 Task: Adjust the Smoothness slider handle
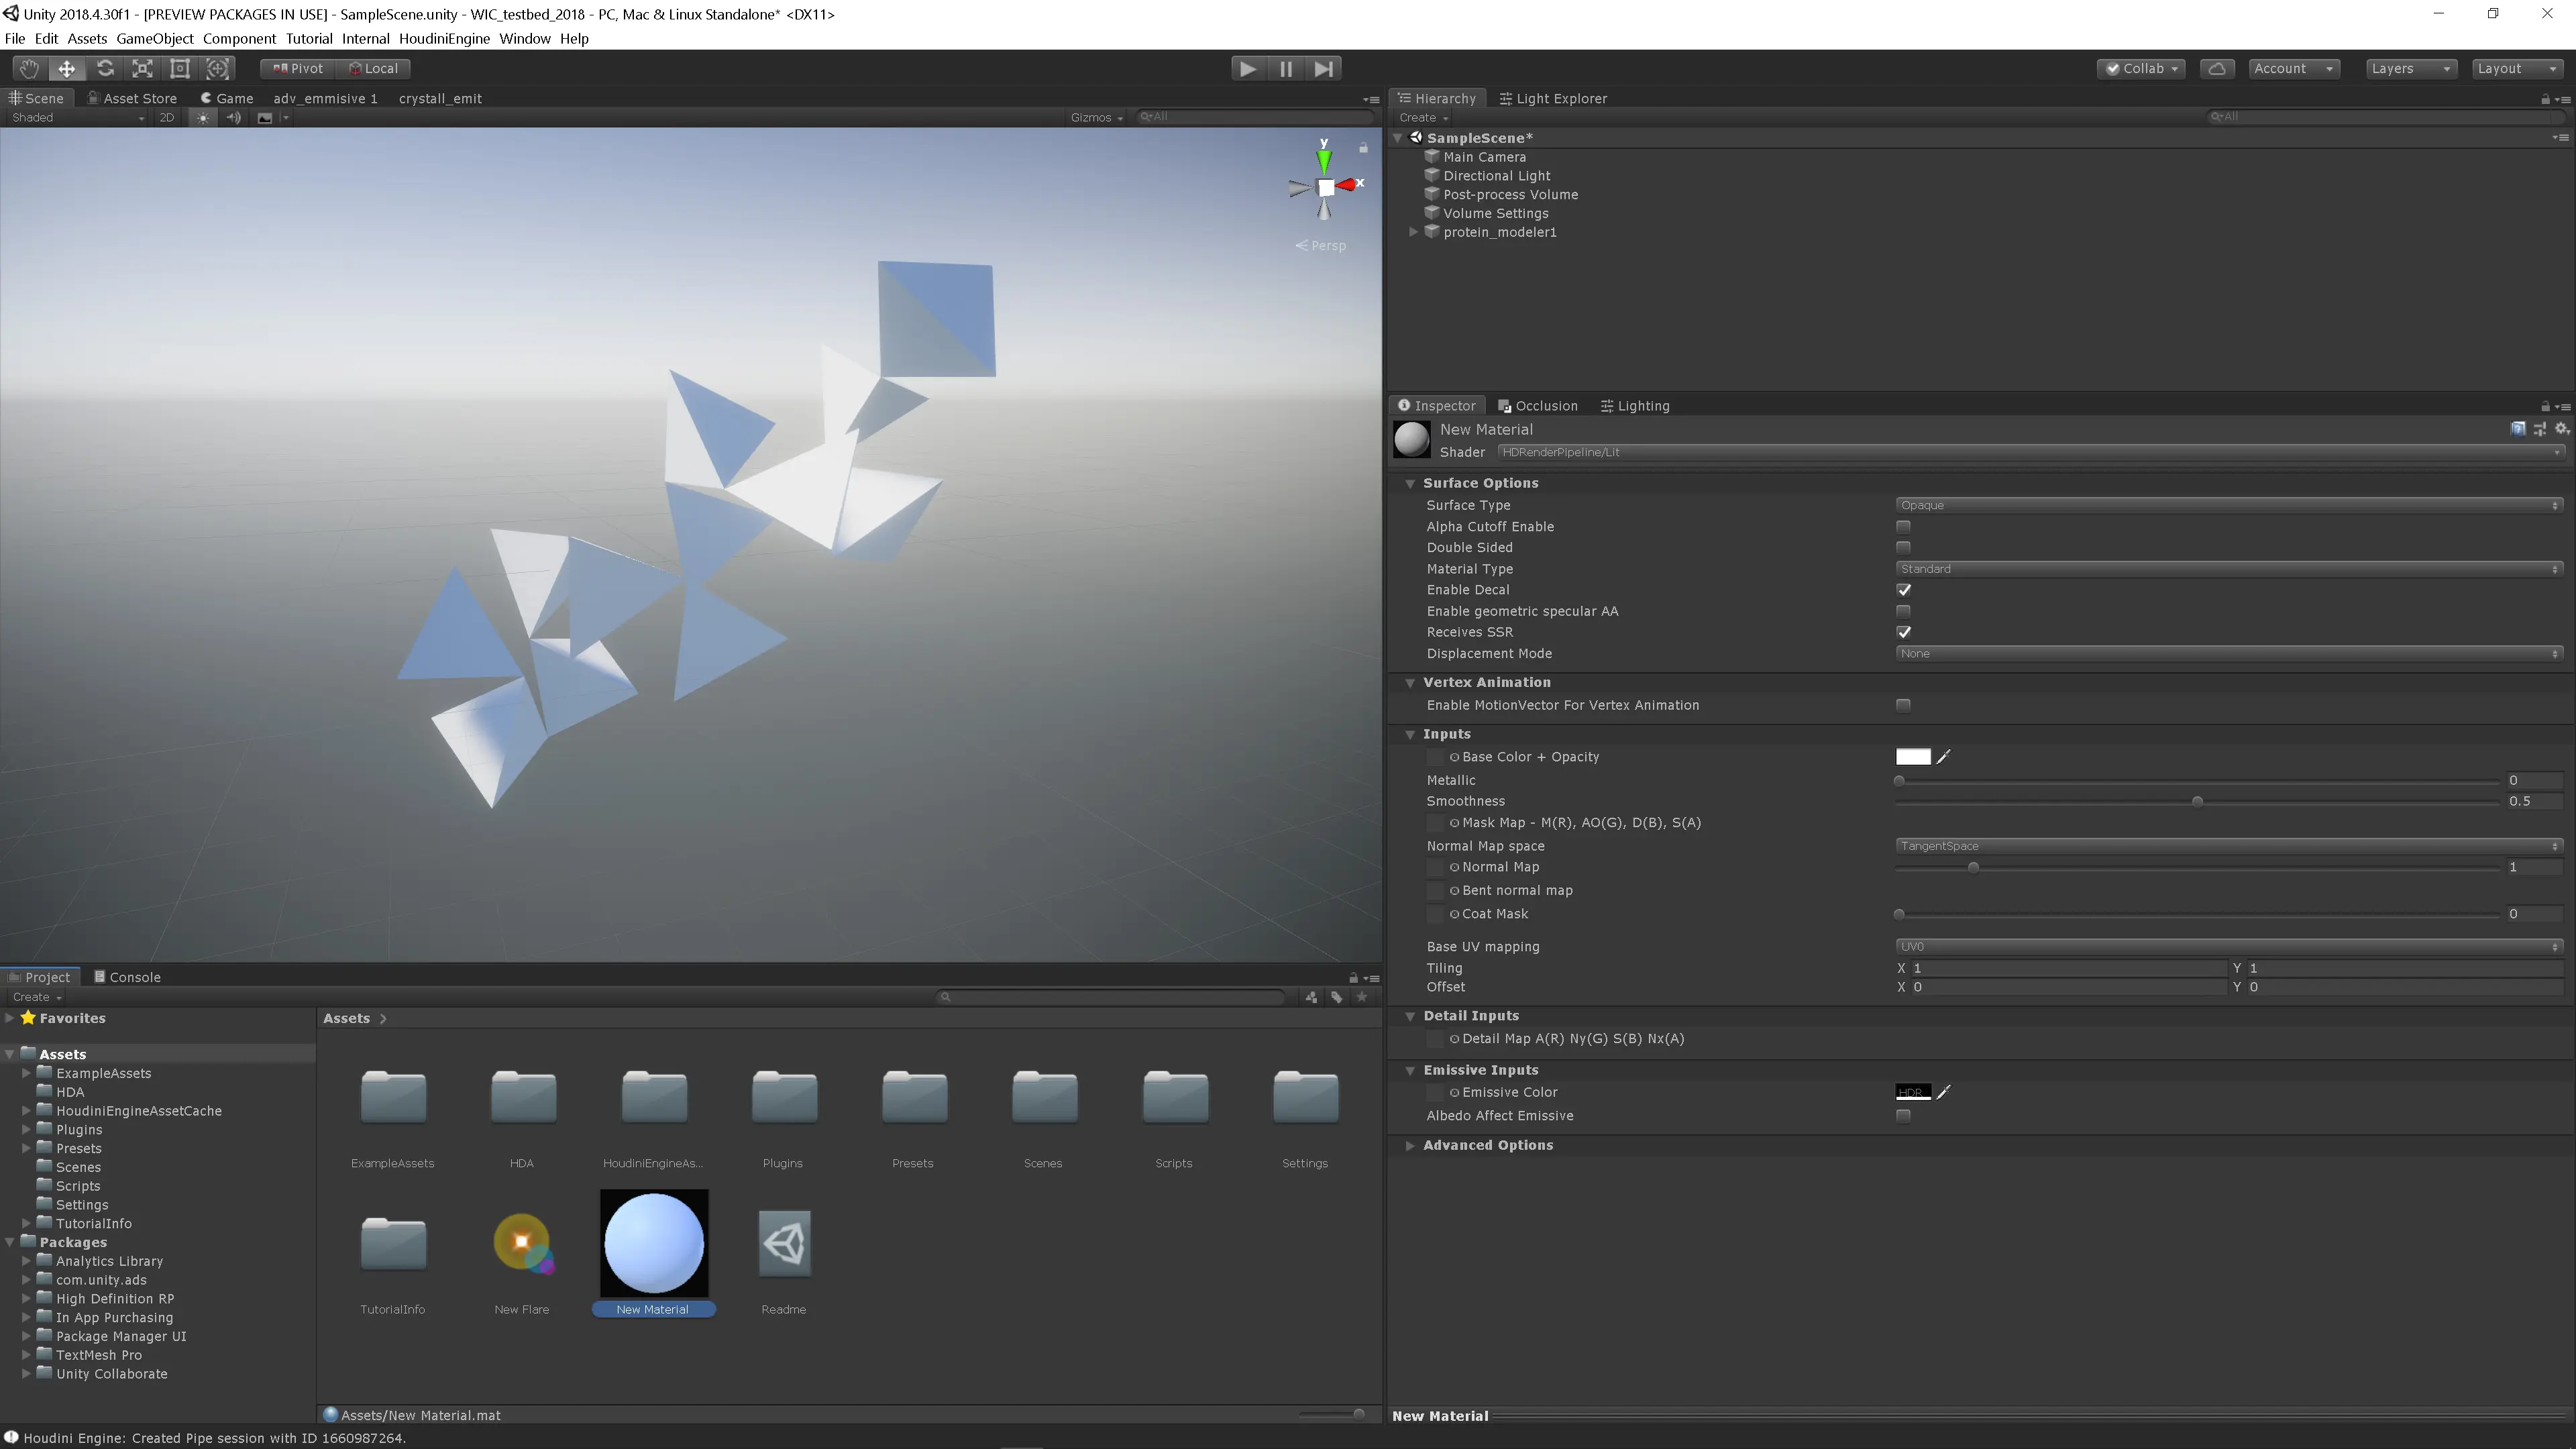pyautogui.click(x=2197, y=801)
